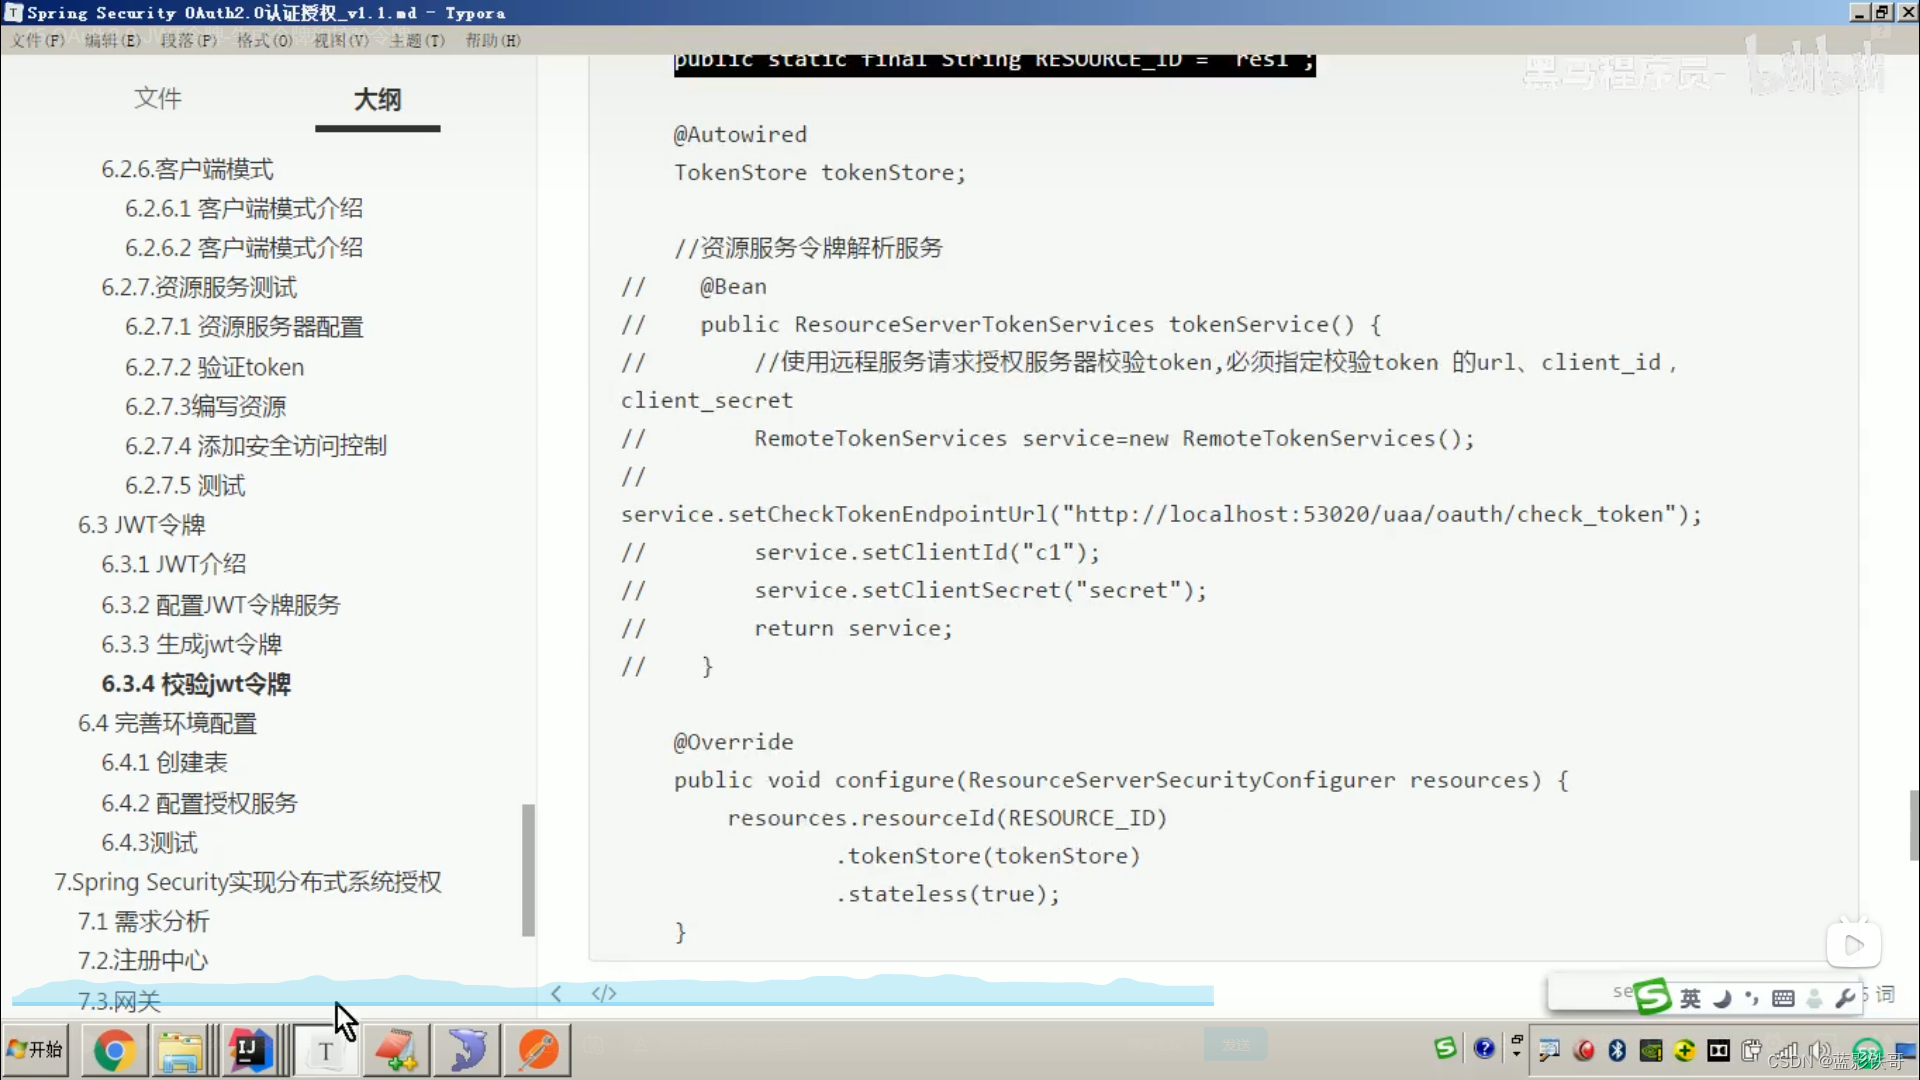Toggle the Typora sidebar with the chevron icon
Image resolution: width=1920 pixels, height=1080 pixels.
click(556, 993)
